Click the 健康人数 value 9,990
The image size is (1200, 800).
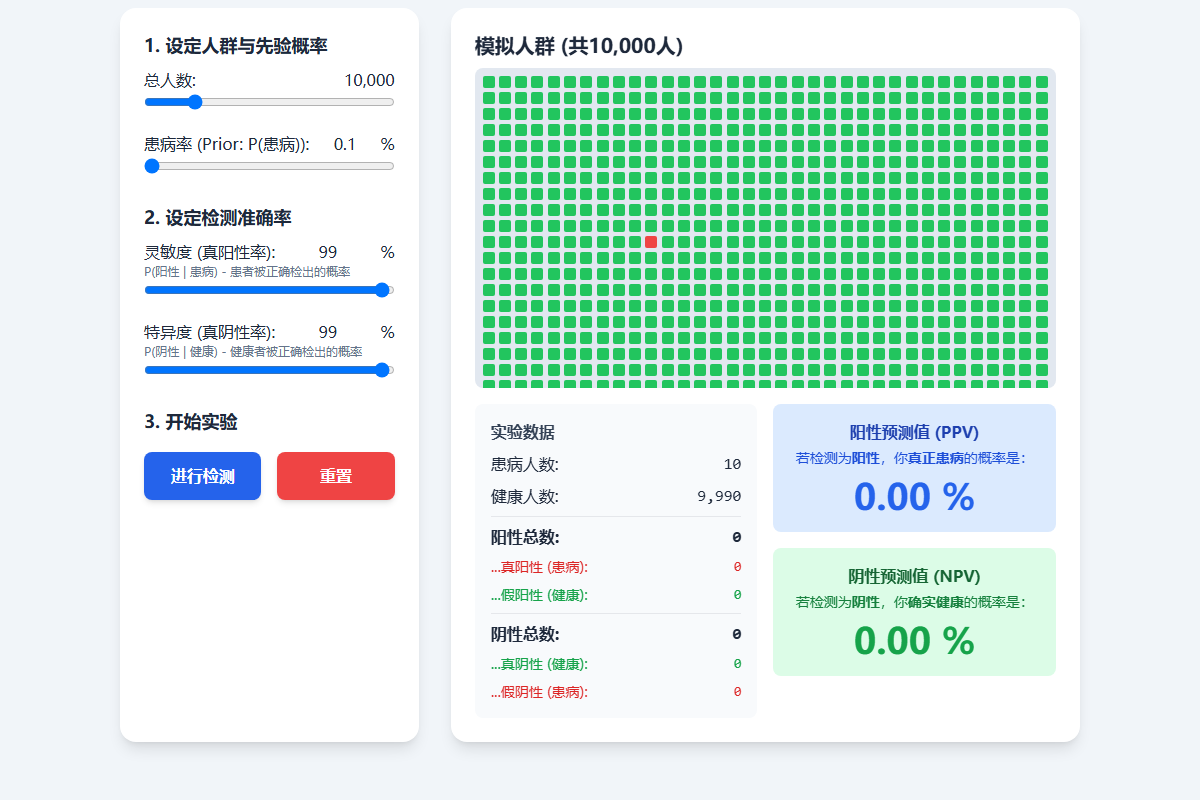[719, 497]
